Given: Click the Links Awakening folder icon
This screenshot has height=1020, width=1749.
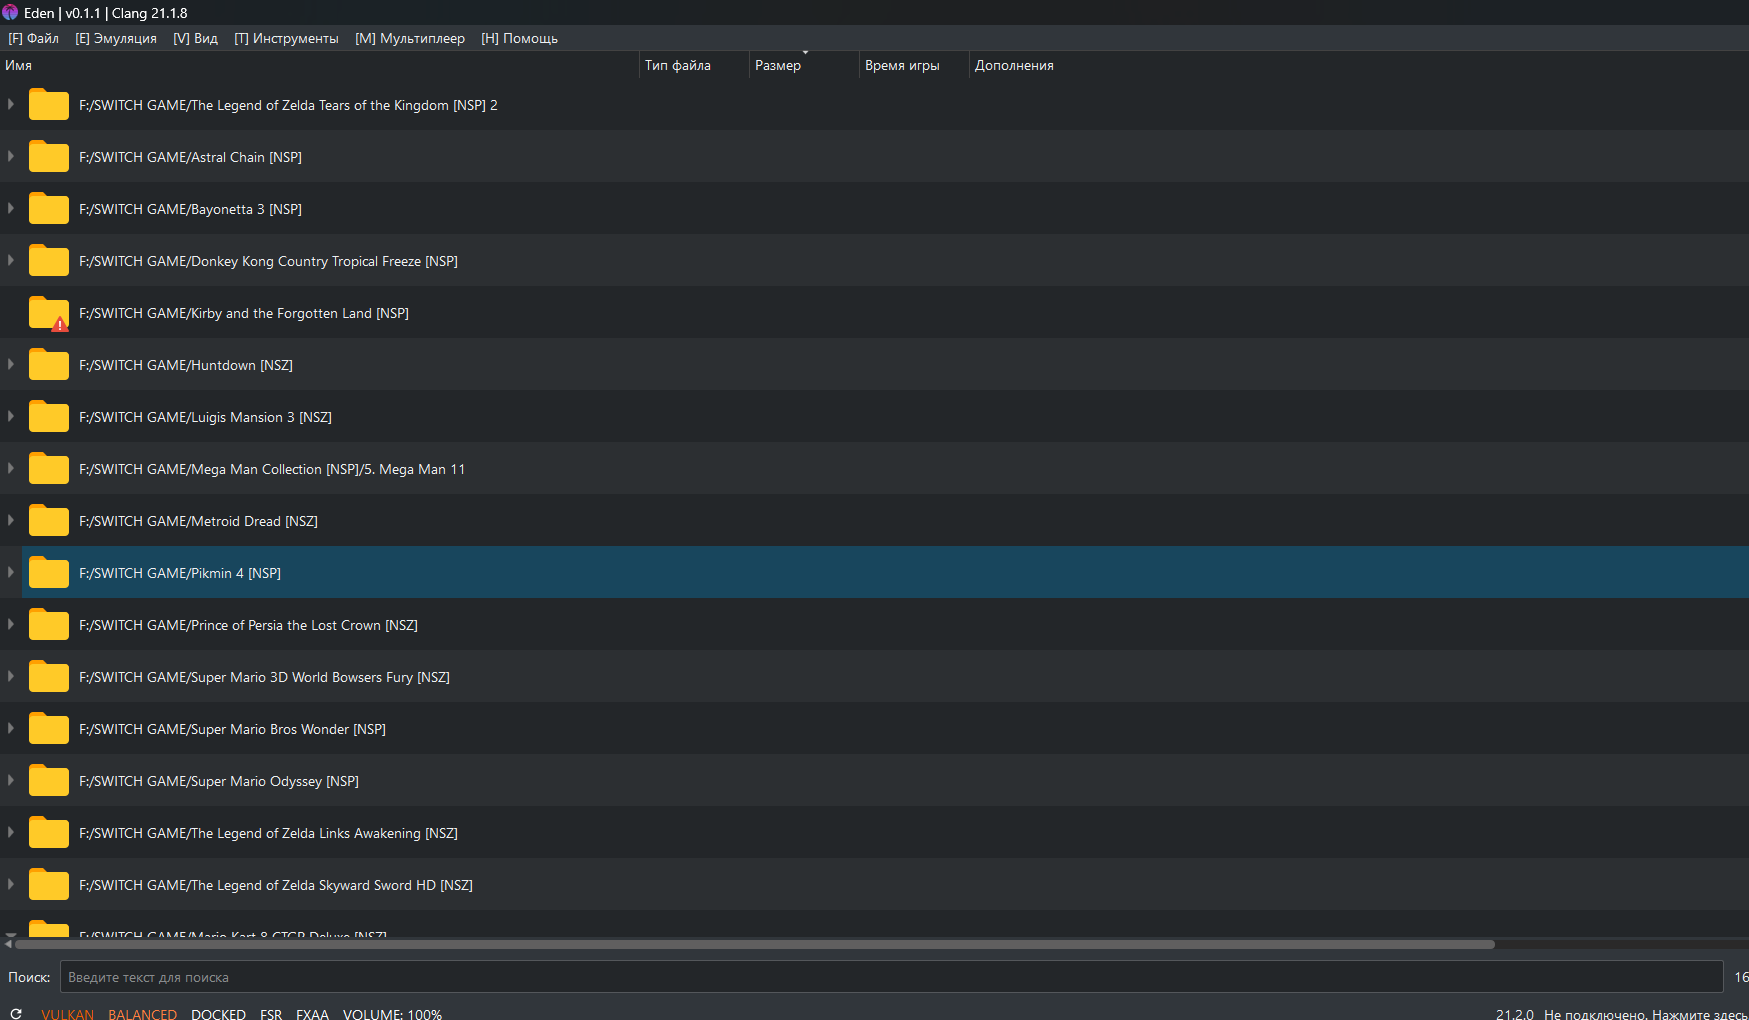Looking at the screenshot, I should (48, 833).
